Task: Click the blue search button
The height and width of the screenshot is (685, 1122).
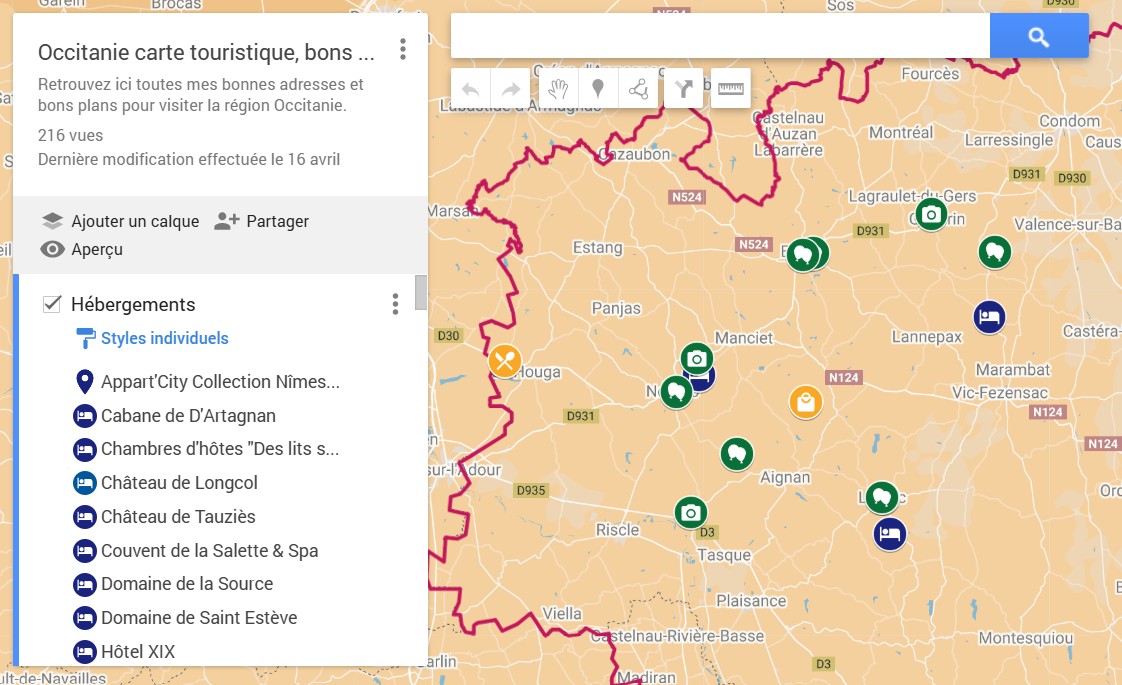Action: tap(1038, 36)
